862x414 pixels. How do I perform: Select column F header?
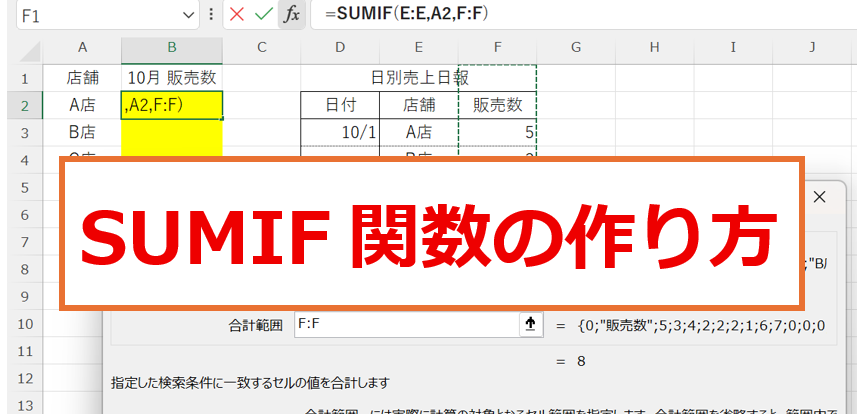tap(497, 47)
